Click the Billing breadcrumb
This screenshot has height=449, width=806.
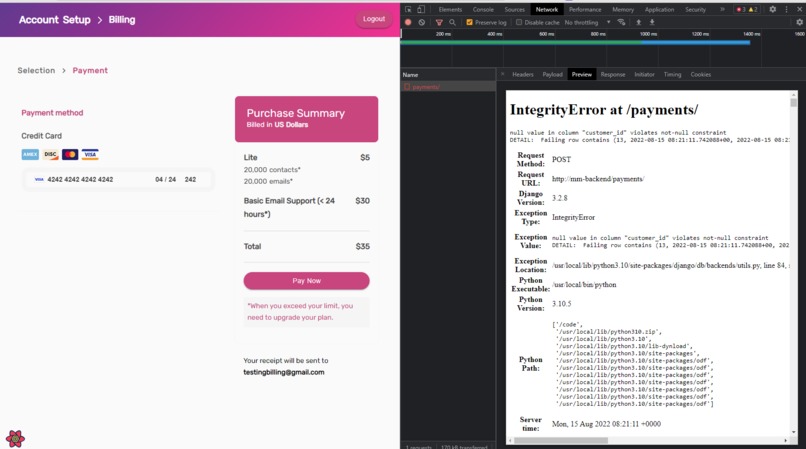click(122, 20)
